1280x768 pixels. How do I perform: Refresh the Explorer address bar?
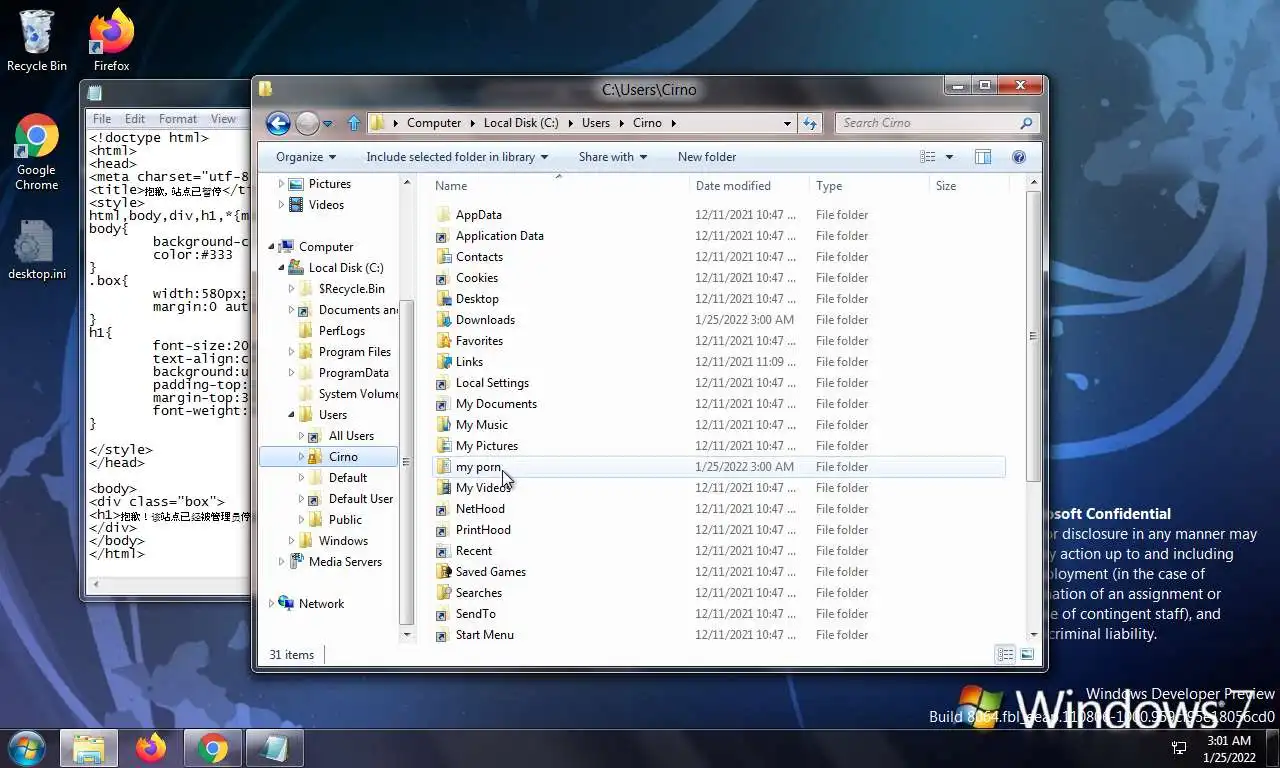coord(810,123)
